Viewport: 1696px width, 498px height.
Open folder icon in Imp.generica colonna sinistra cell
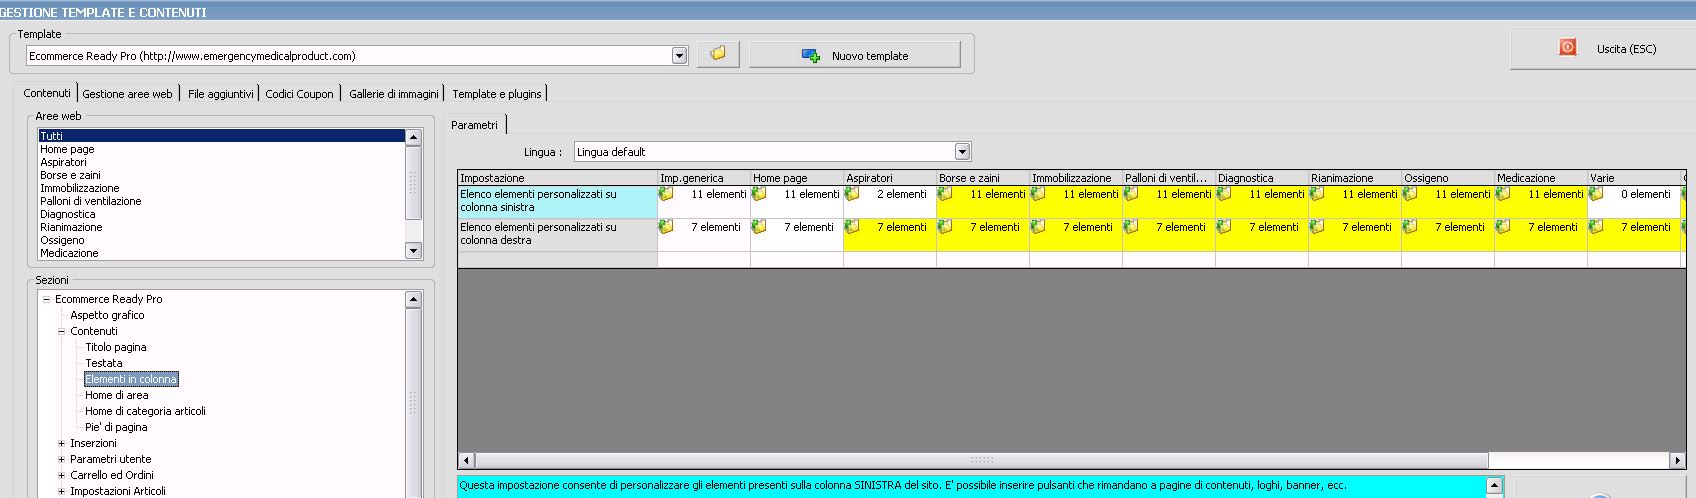pos(666,194)
